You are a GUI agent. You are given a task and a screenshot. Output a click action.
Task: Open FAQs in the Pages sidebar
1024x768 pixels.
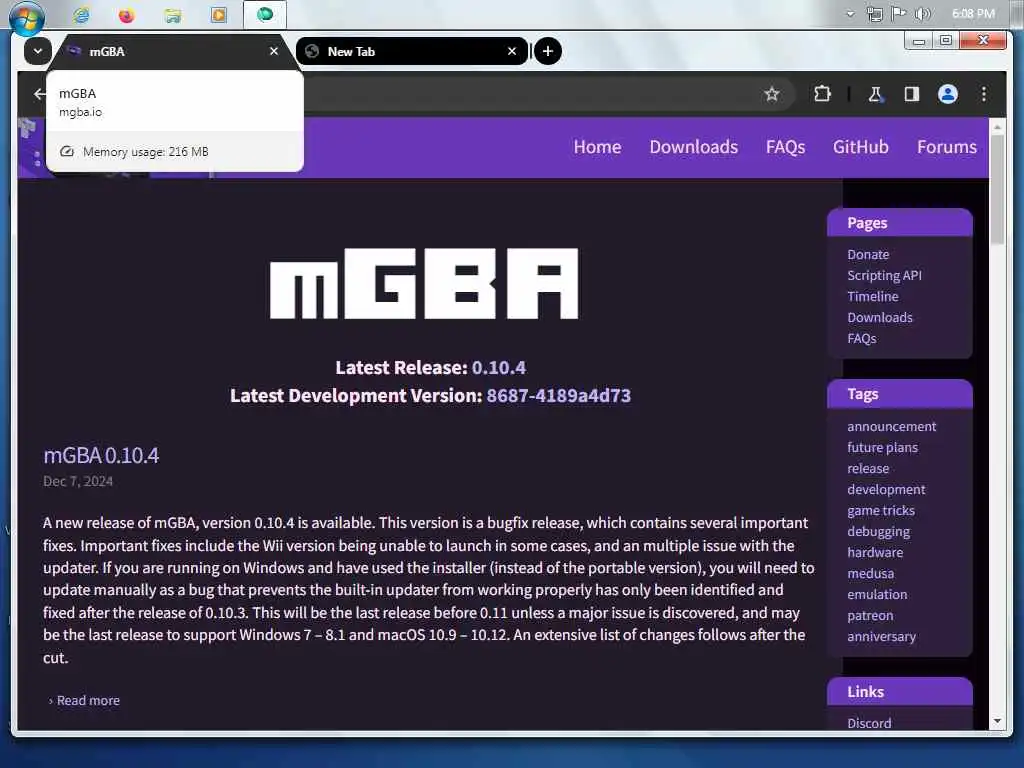point(861,338)
